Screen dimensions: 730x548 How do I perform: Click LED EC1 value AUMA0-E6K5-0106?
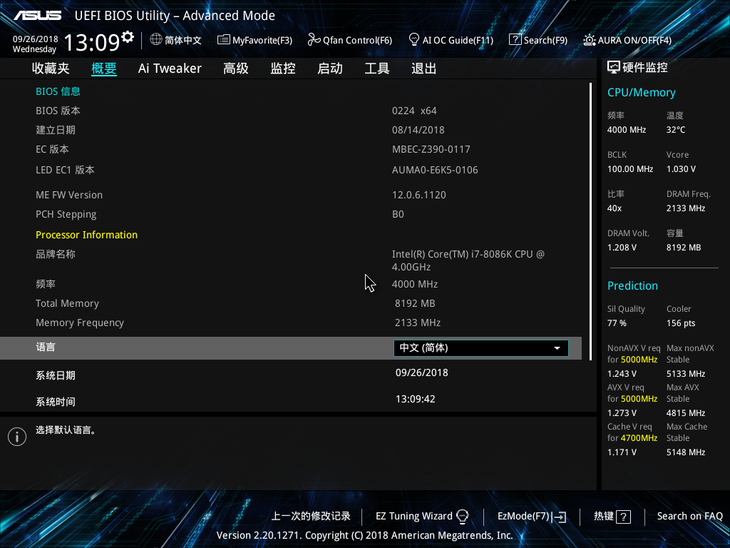click(435, 170)
